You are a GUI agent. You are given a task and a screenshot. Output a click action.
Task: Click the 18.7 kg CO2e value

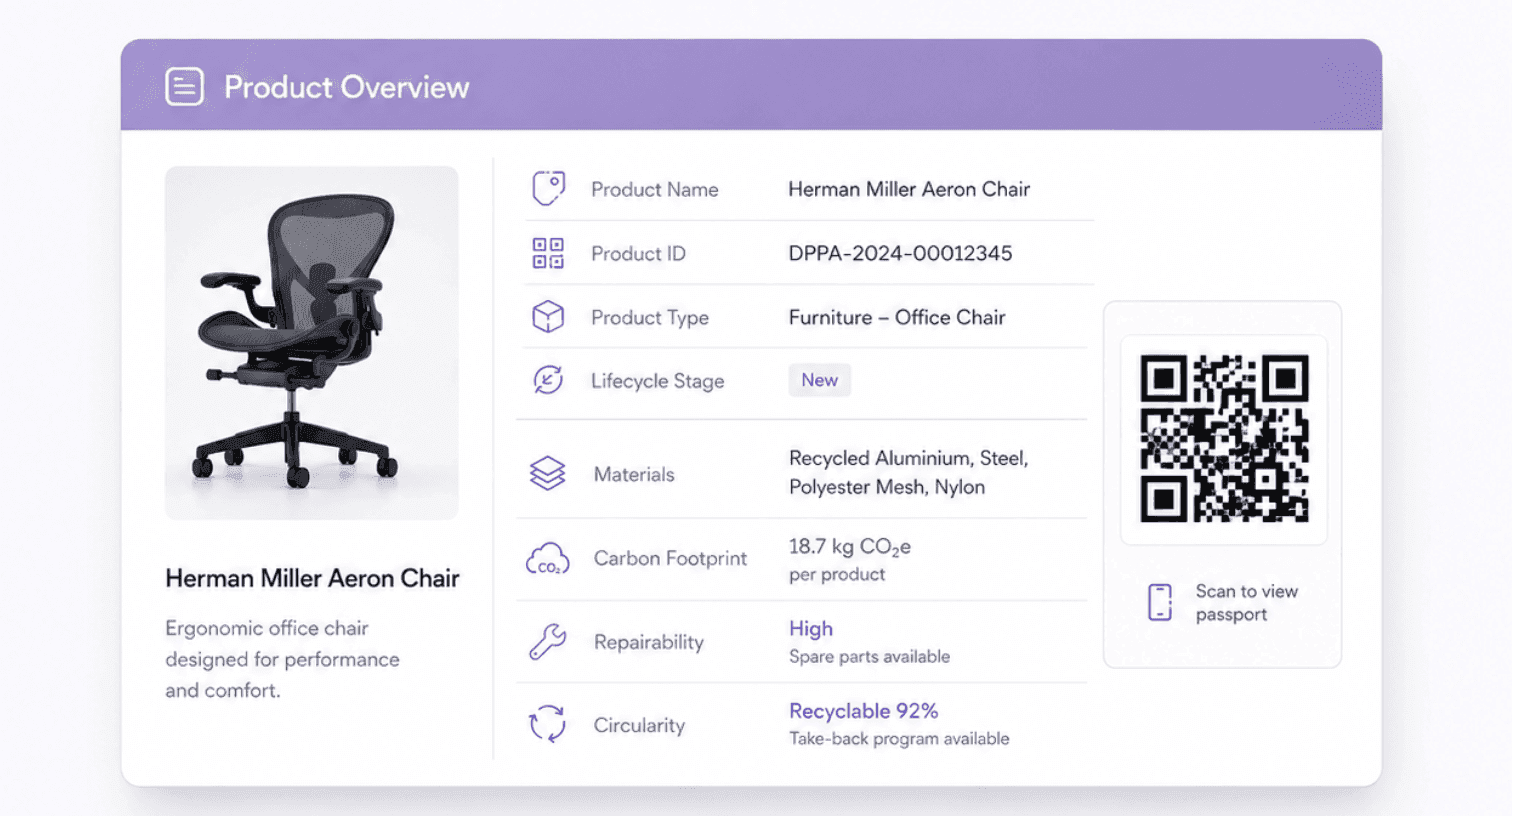850,547
